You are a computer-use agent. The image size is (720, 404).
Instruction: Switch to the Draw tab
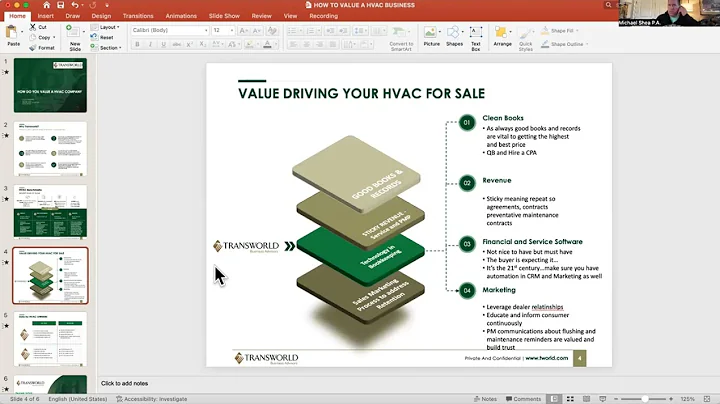[73, 16]
